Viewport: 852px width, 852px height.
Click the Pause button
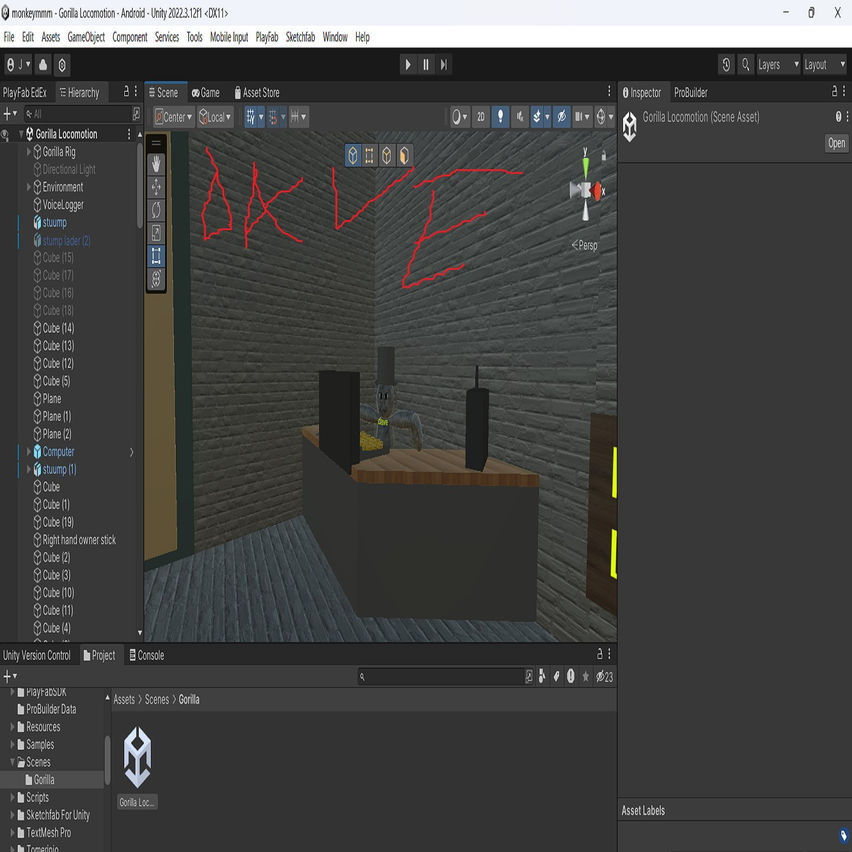click(x=426, y=65)
